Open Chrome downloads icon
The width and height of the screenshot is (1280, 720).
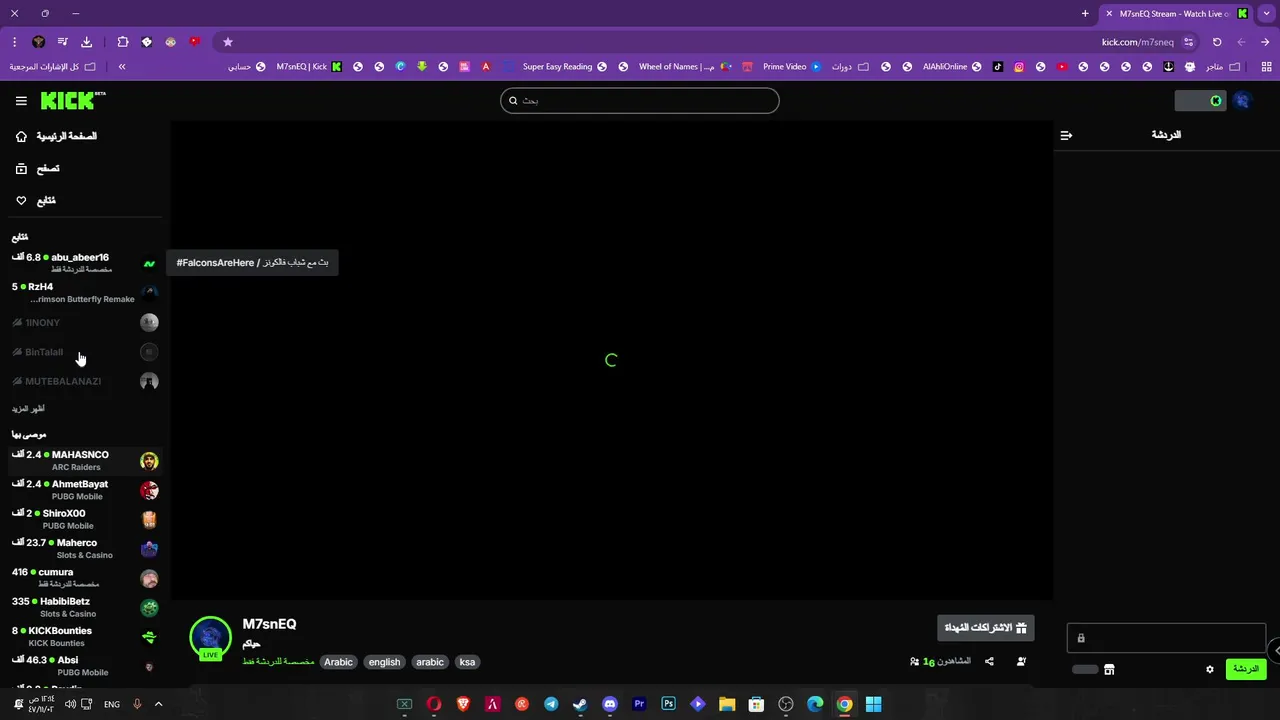tap(86, 42)
